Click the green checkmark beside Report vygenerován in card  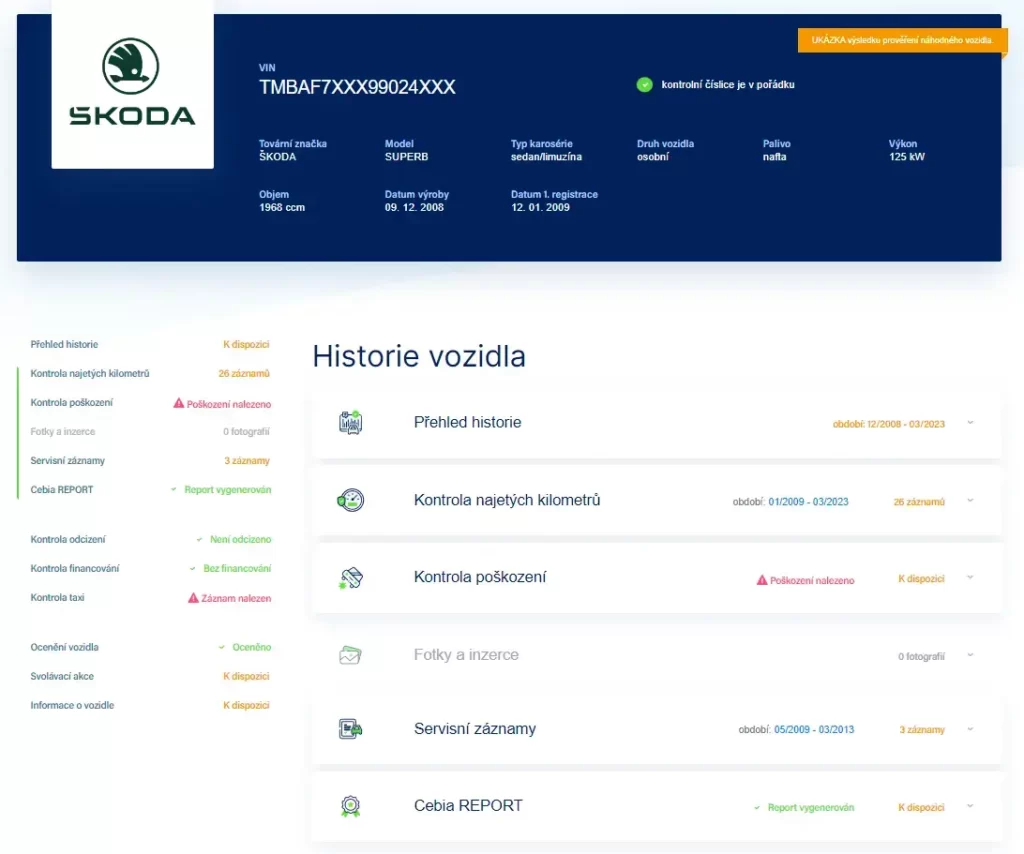coord(757,808)
